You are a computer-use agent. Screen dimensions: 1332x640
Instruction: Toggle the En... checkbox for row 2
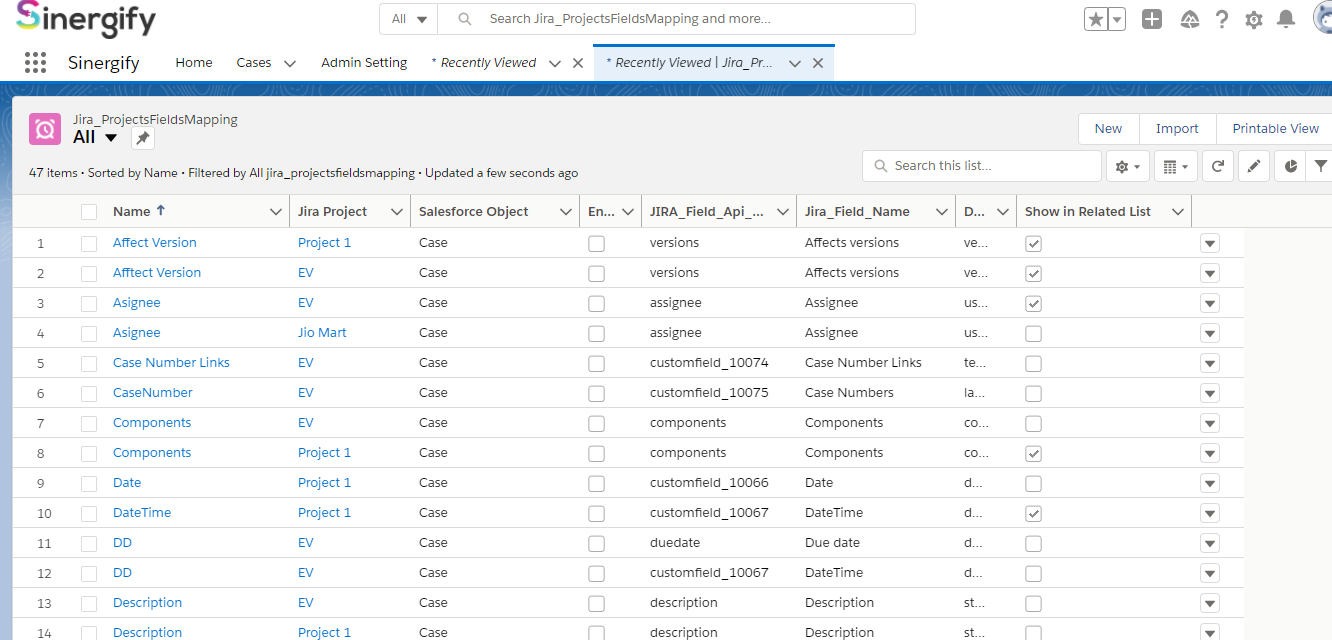click(596, 273)
